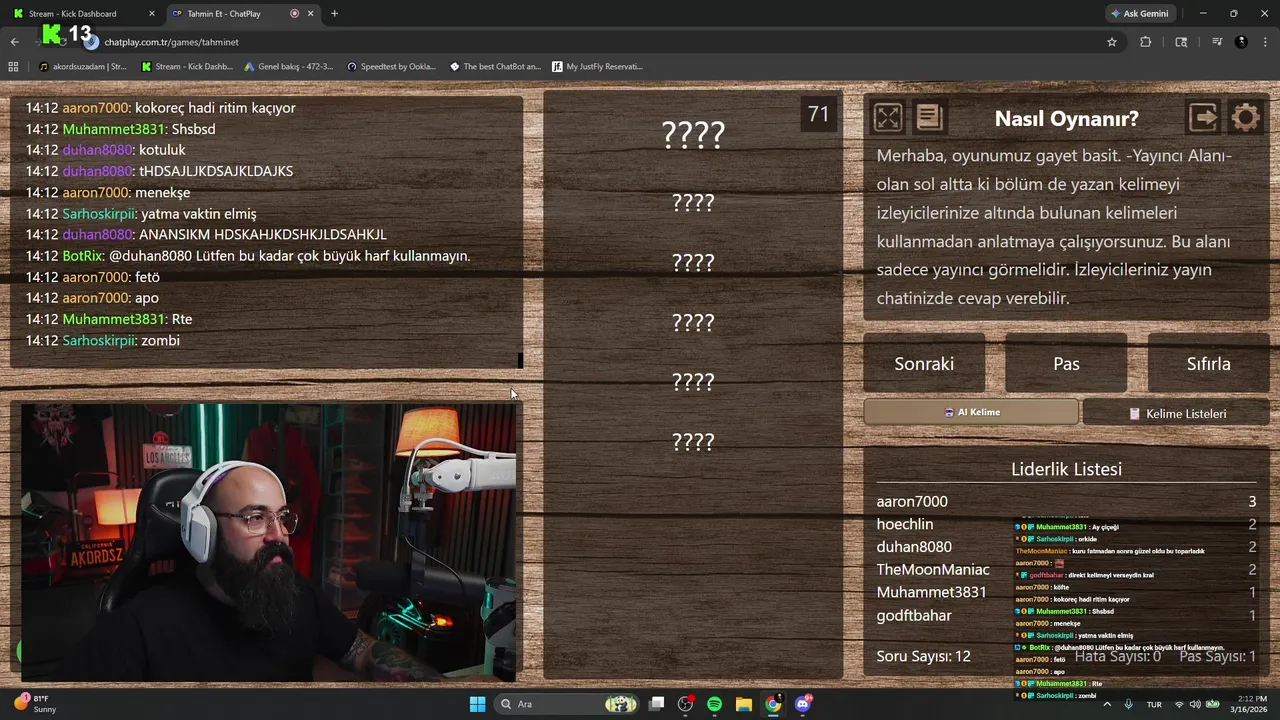
Task: Bookmark this page with the star icon
Action: [x=1111, y=42]
